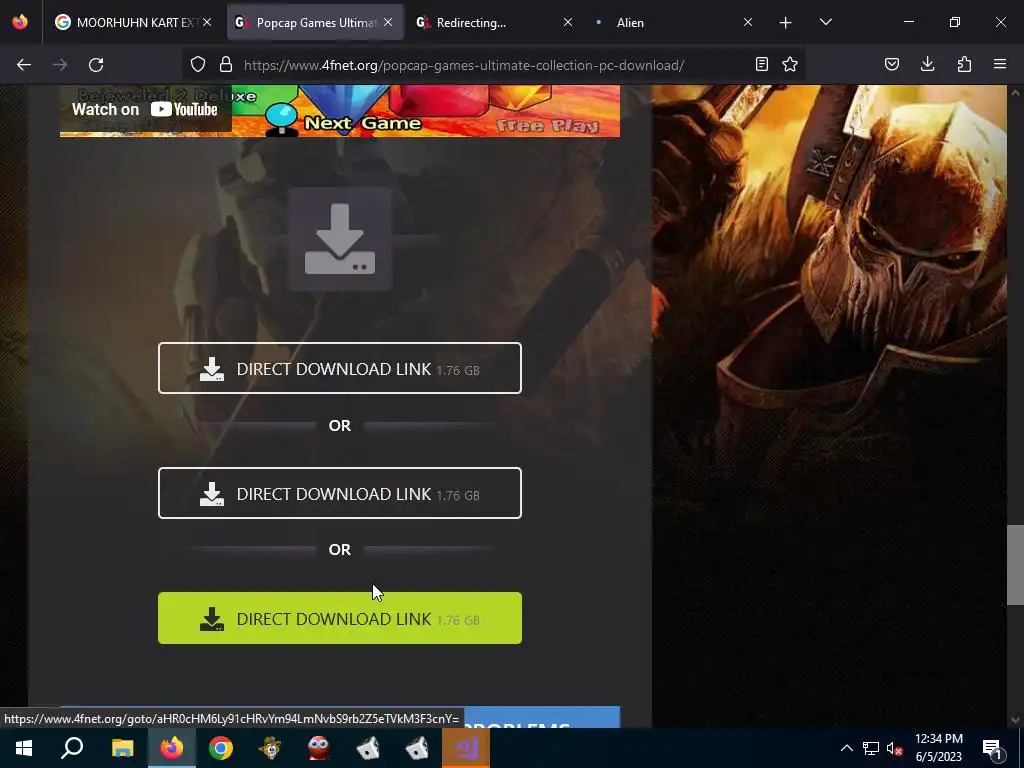
Task: Open File Explorer from taskbar
Action: pos(122,748)
